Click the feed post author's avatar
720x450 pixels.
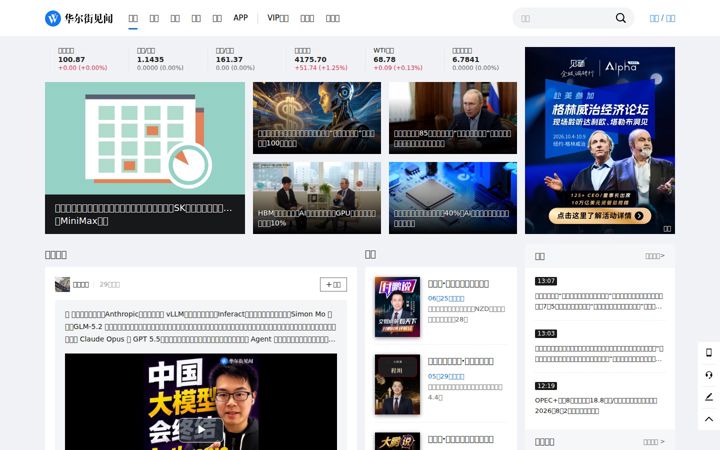(x=62, y=284)
